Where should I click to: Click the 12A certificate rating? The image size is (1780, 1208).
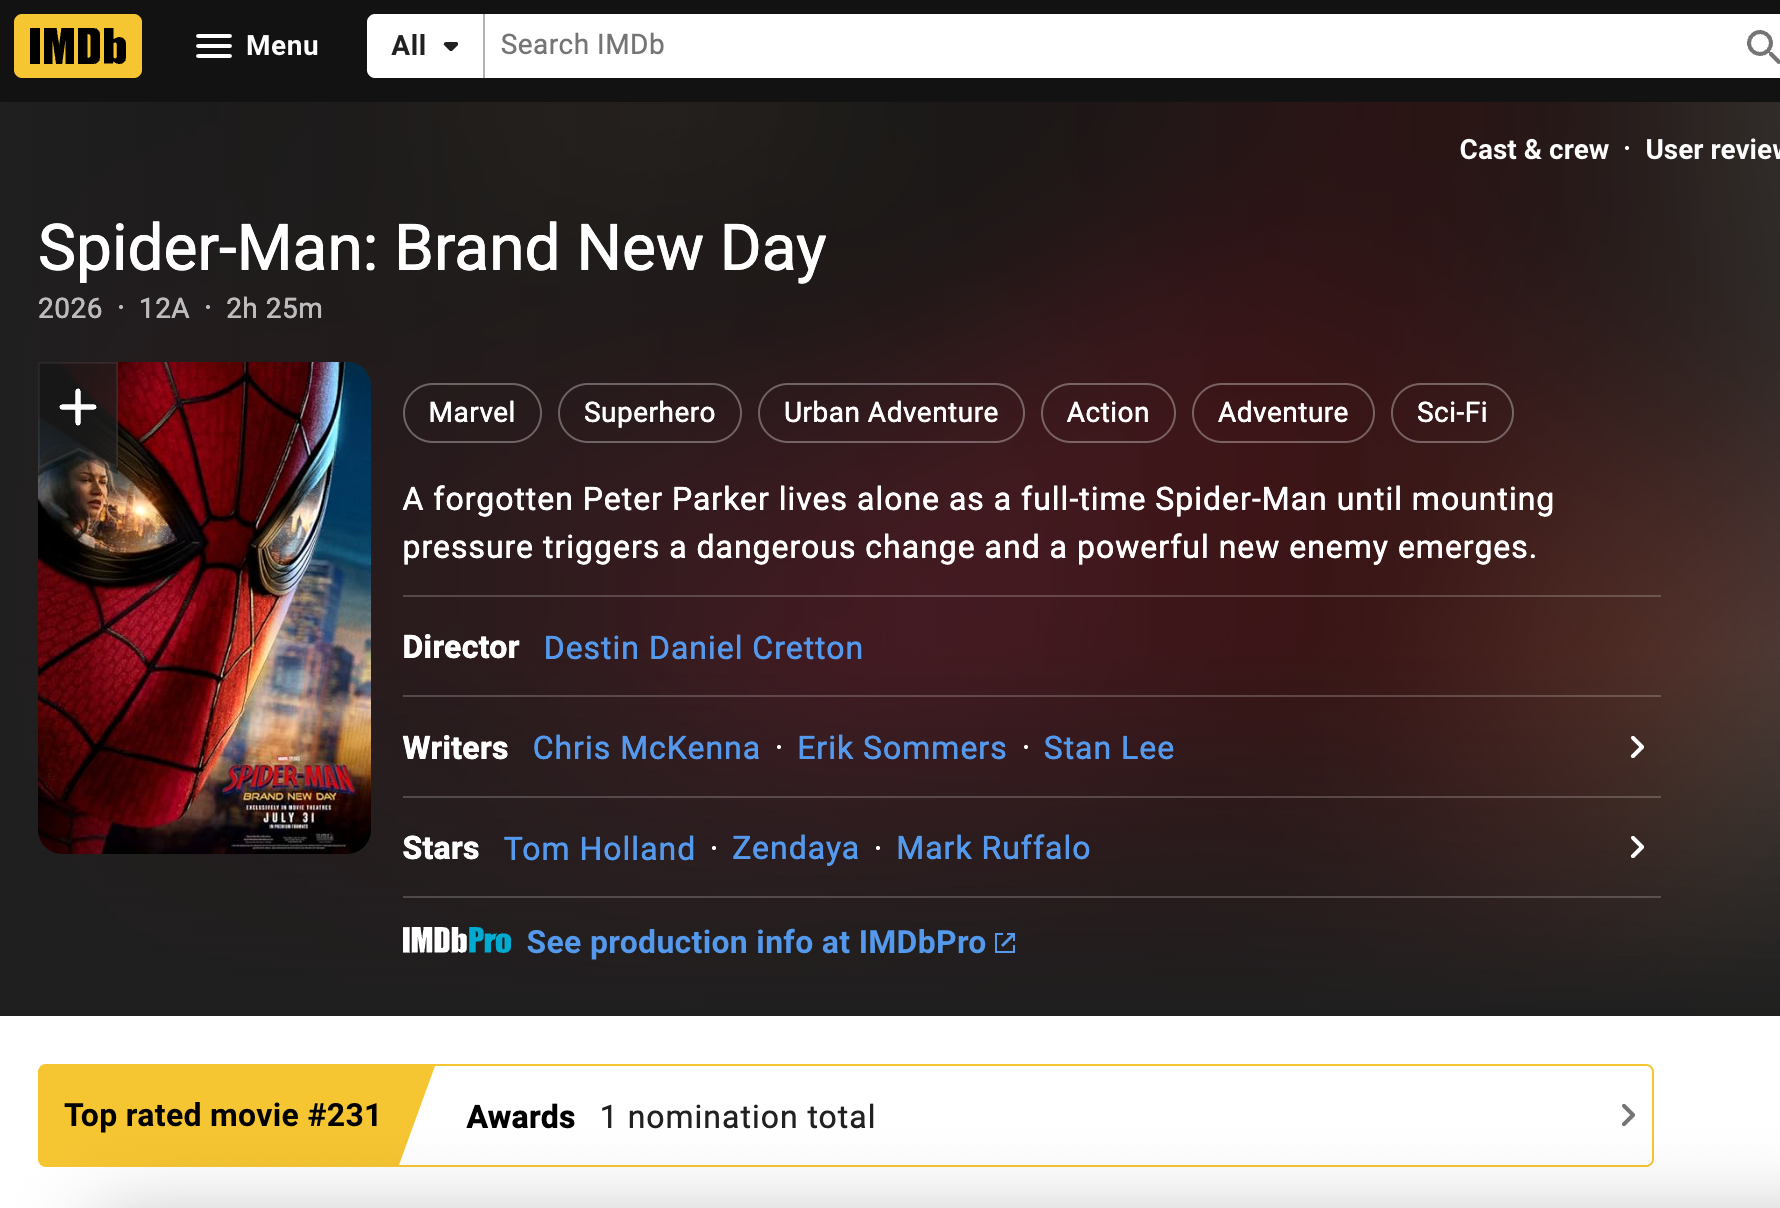click(164, 308)
